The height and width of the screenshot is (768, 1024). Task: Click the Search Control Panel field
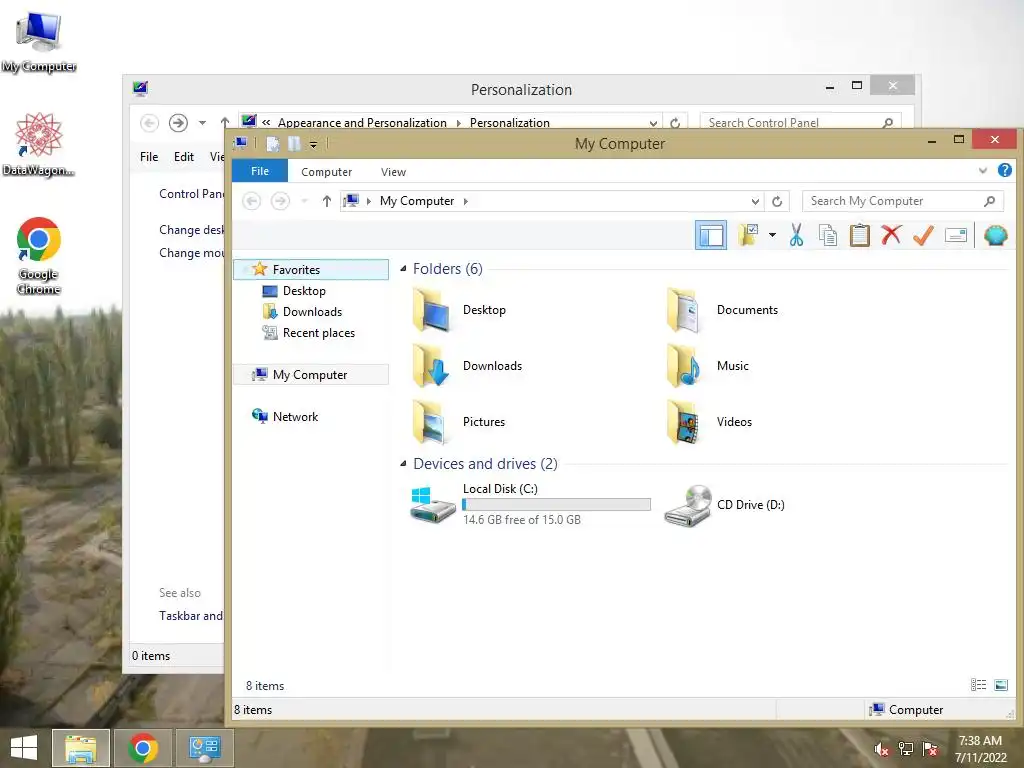coord(801,123)
